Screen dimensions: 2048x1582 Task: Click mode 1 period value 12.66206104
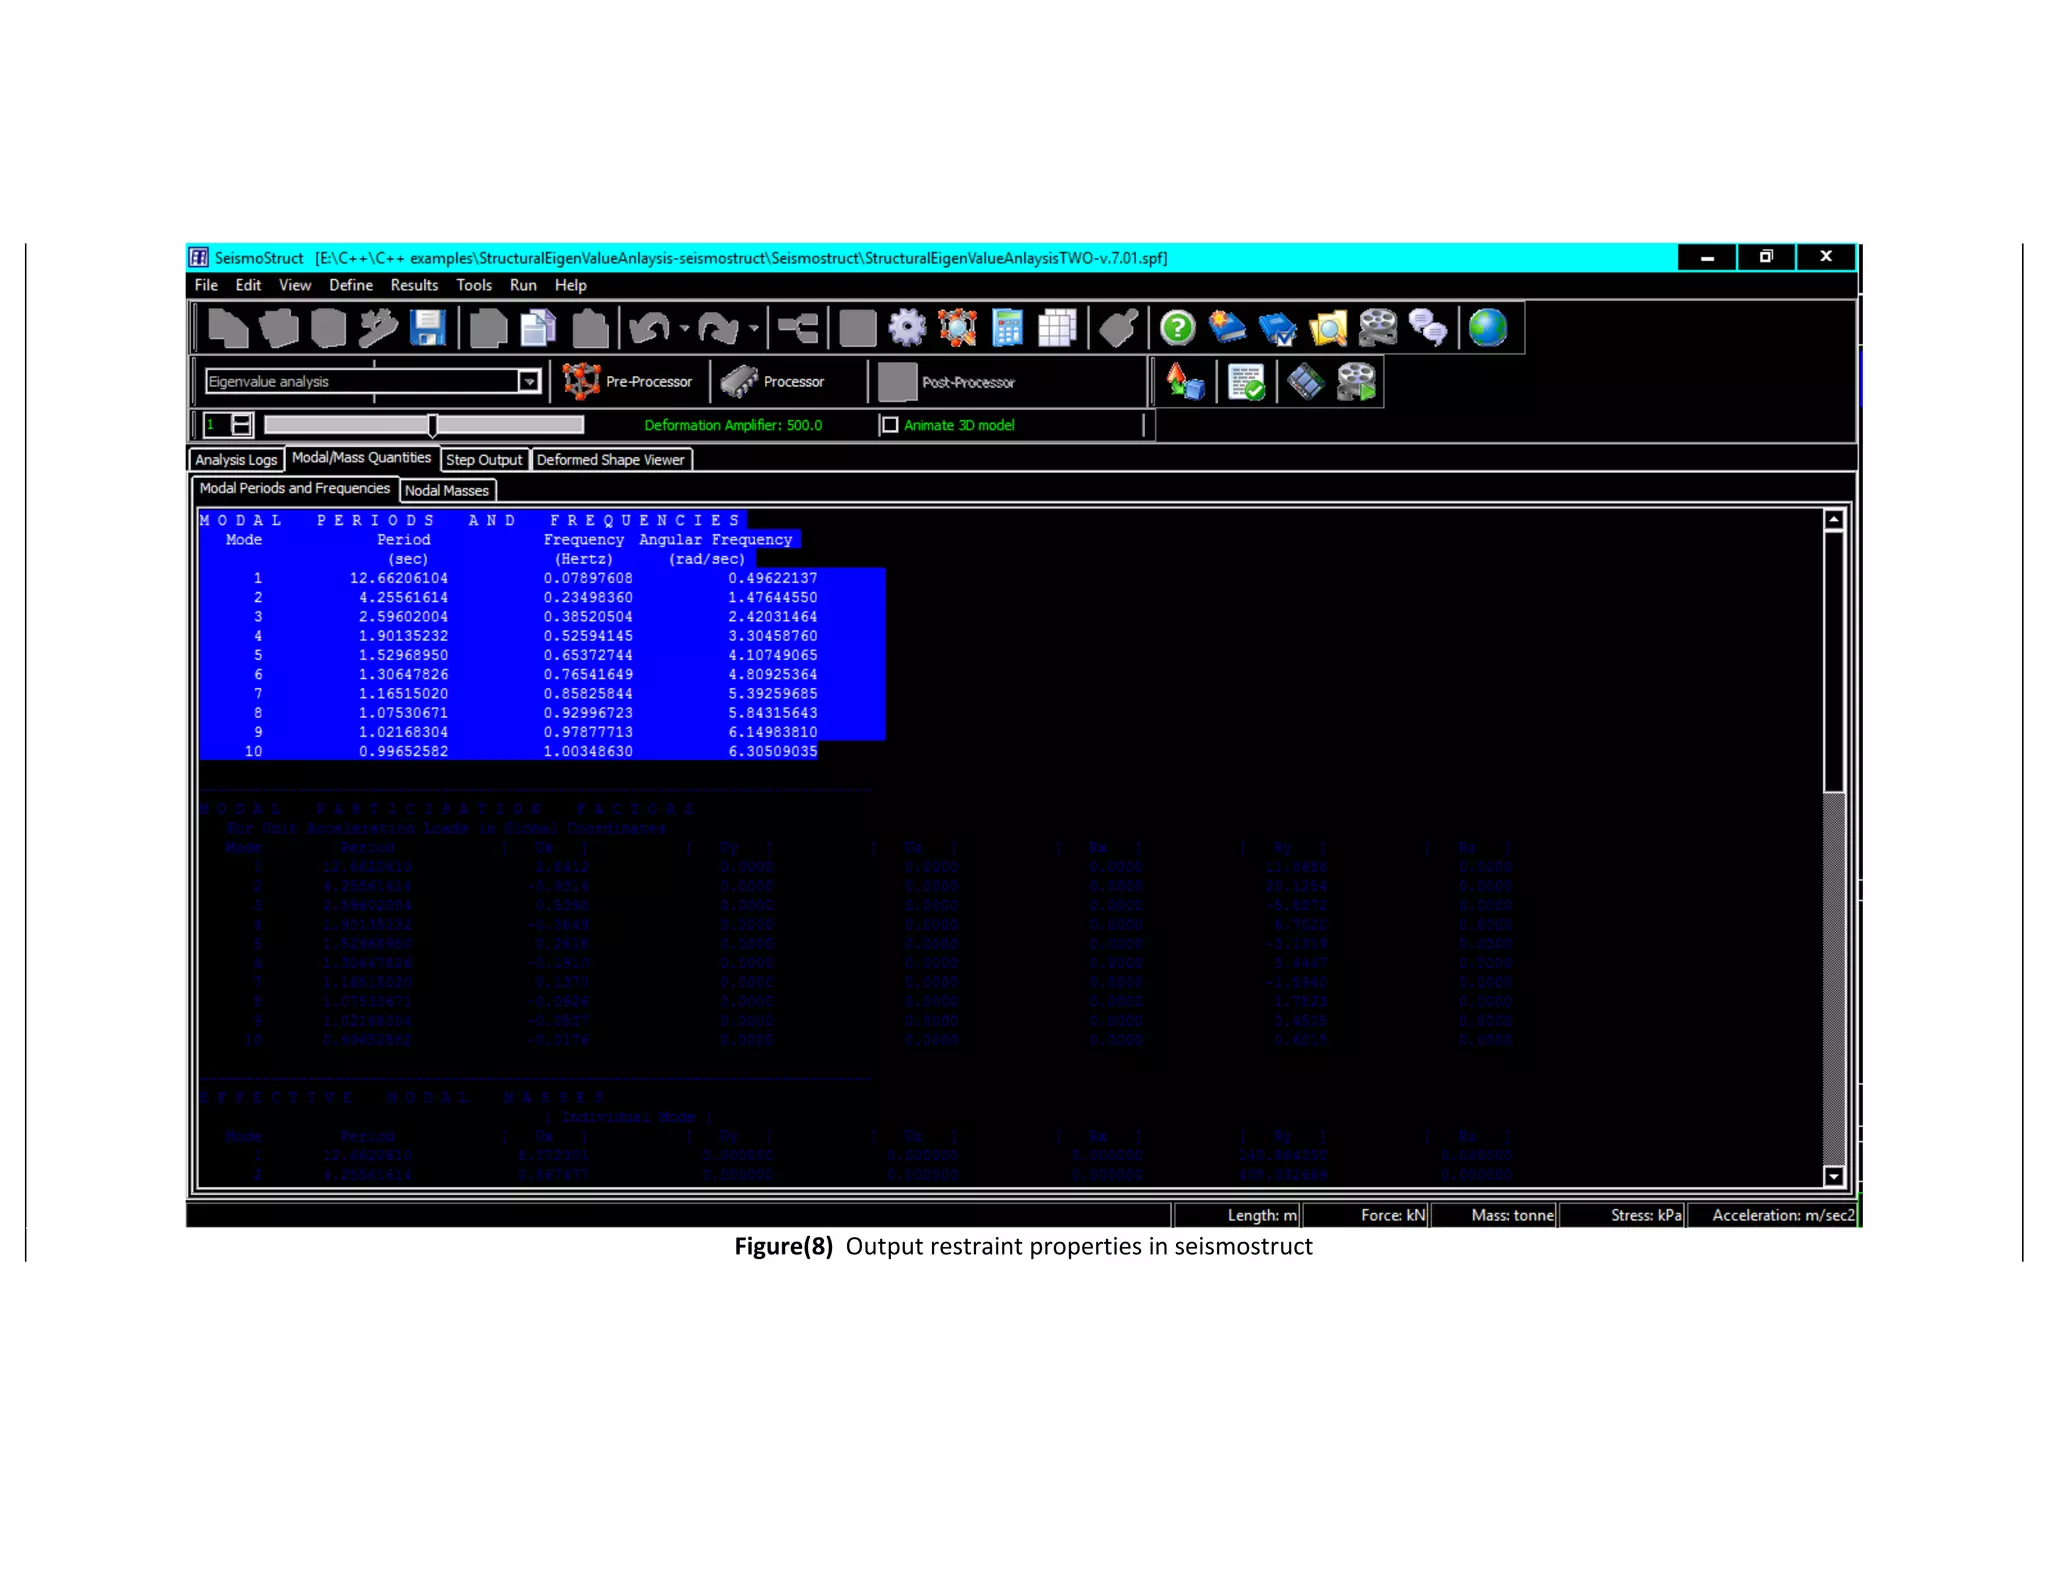tap(399, 578)
